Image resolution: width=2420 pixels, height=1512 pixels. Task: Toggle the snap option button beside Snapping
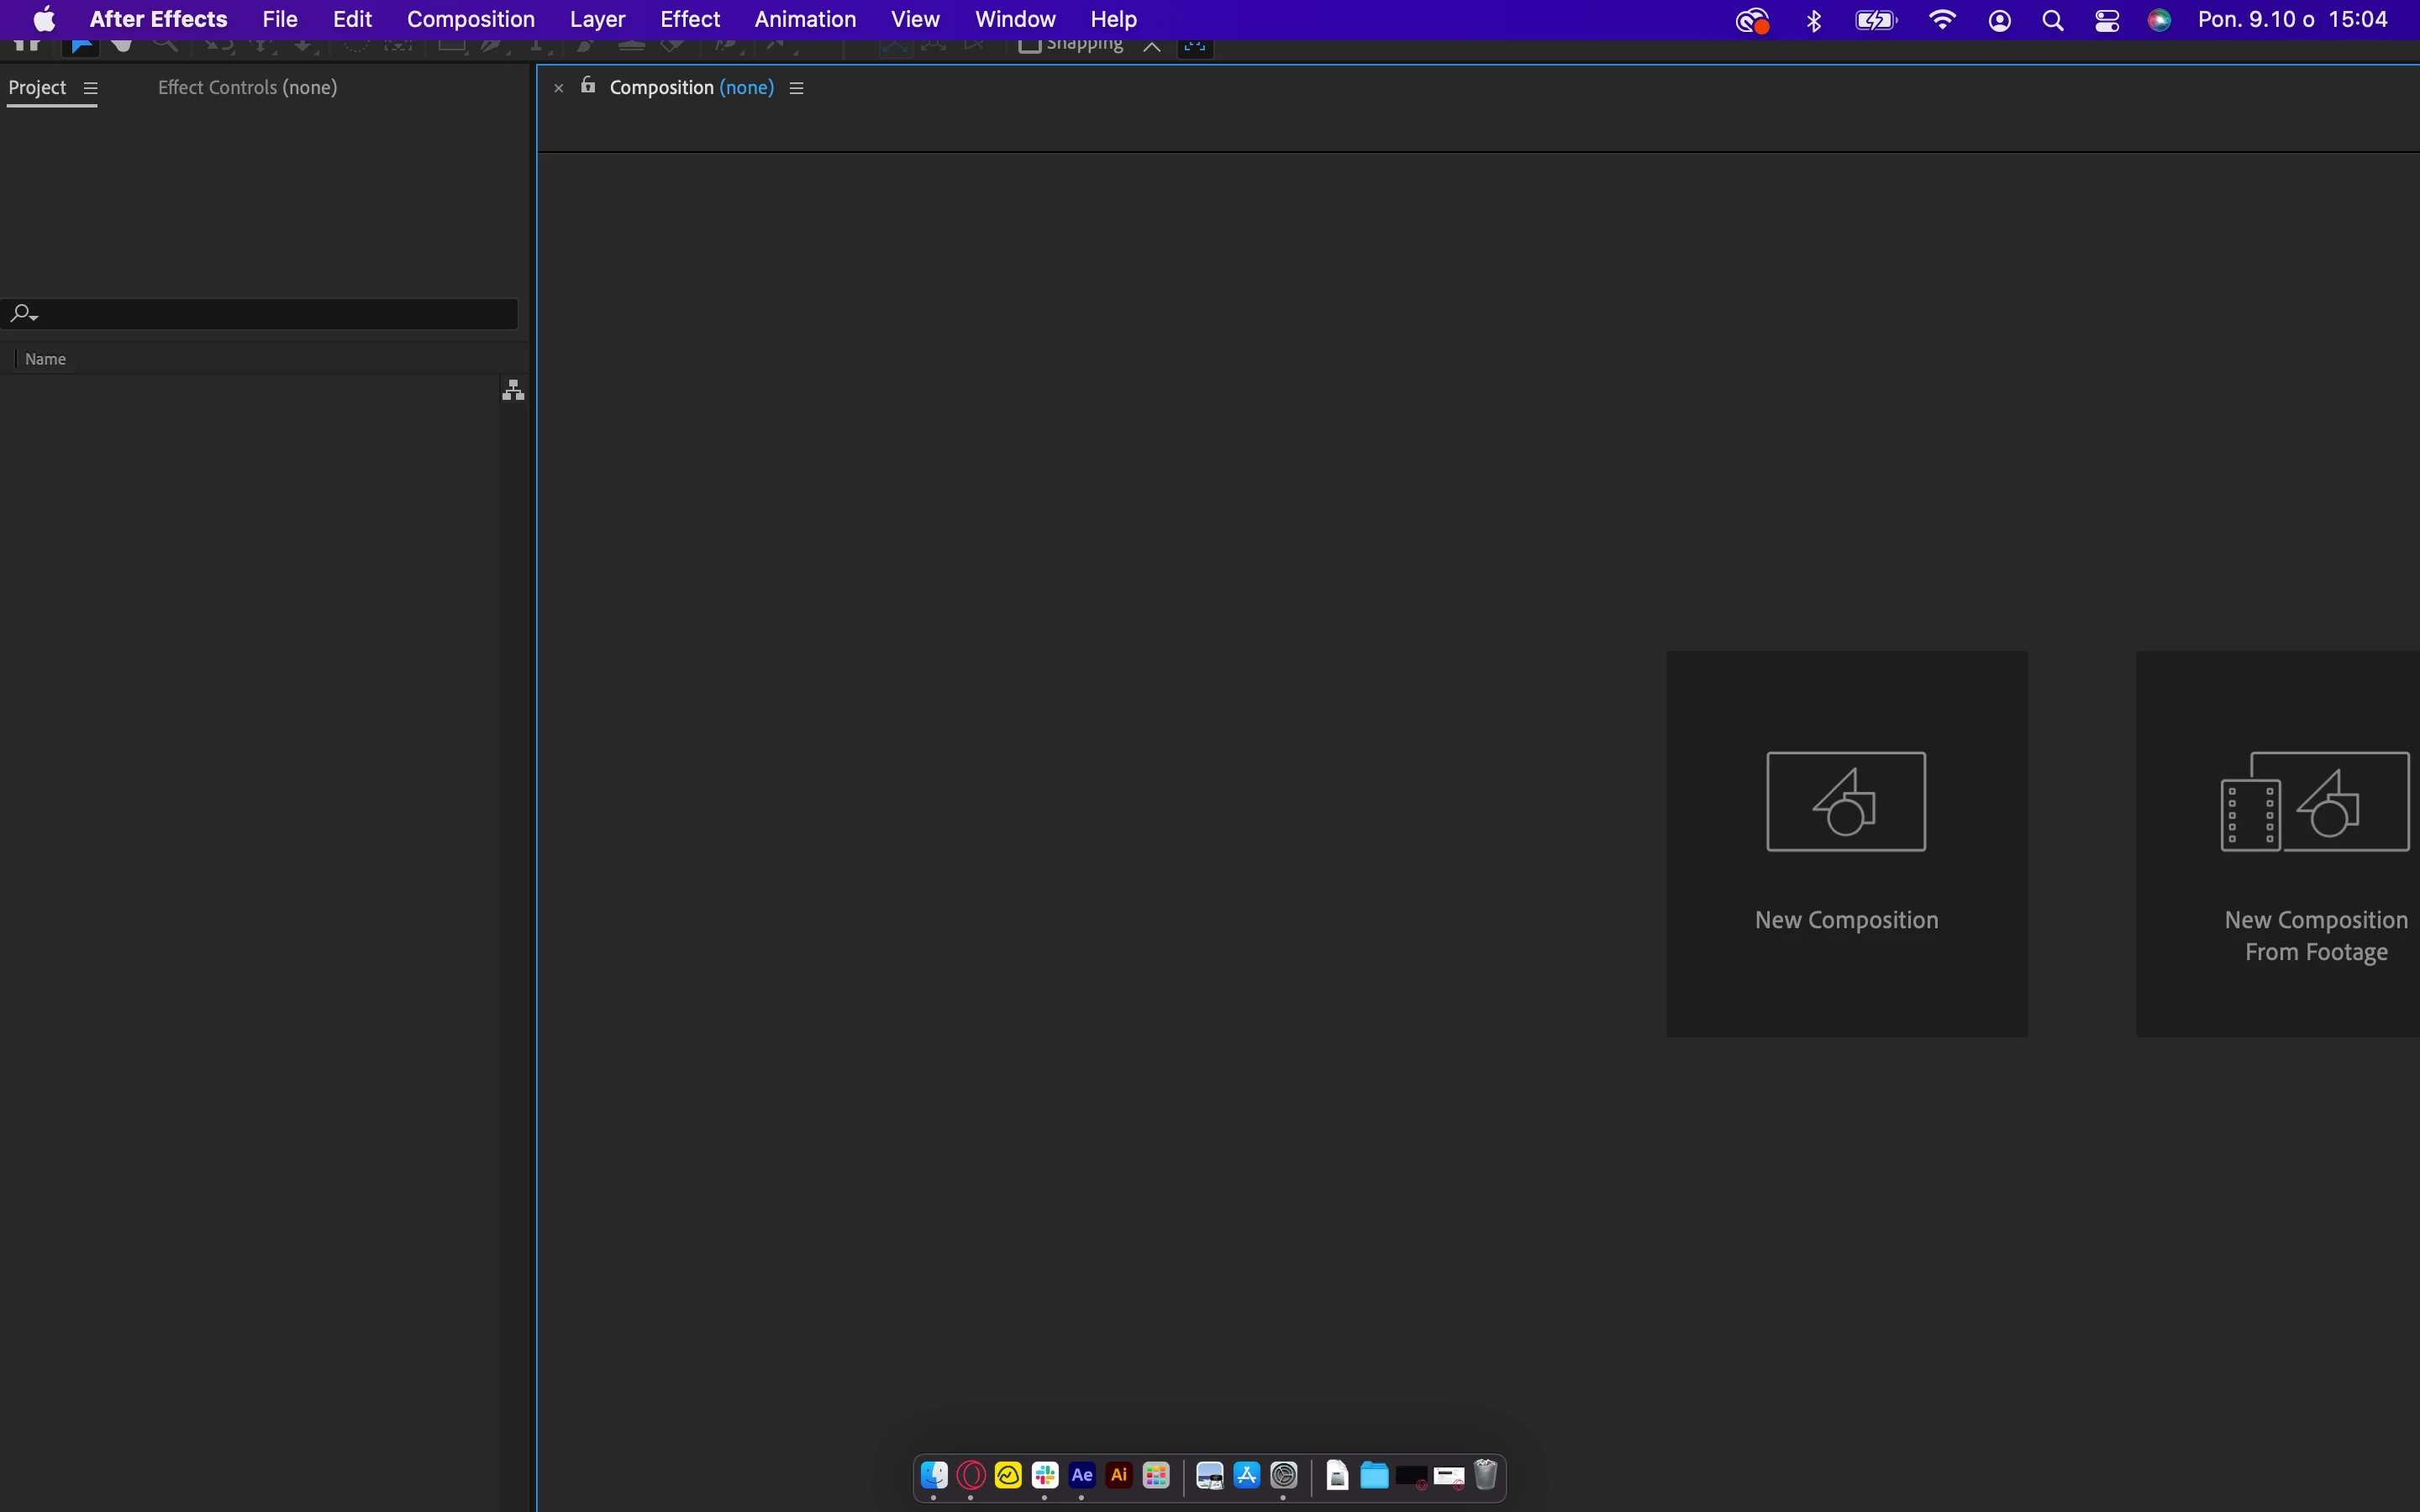[x=1152, y=46]
